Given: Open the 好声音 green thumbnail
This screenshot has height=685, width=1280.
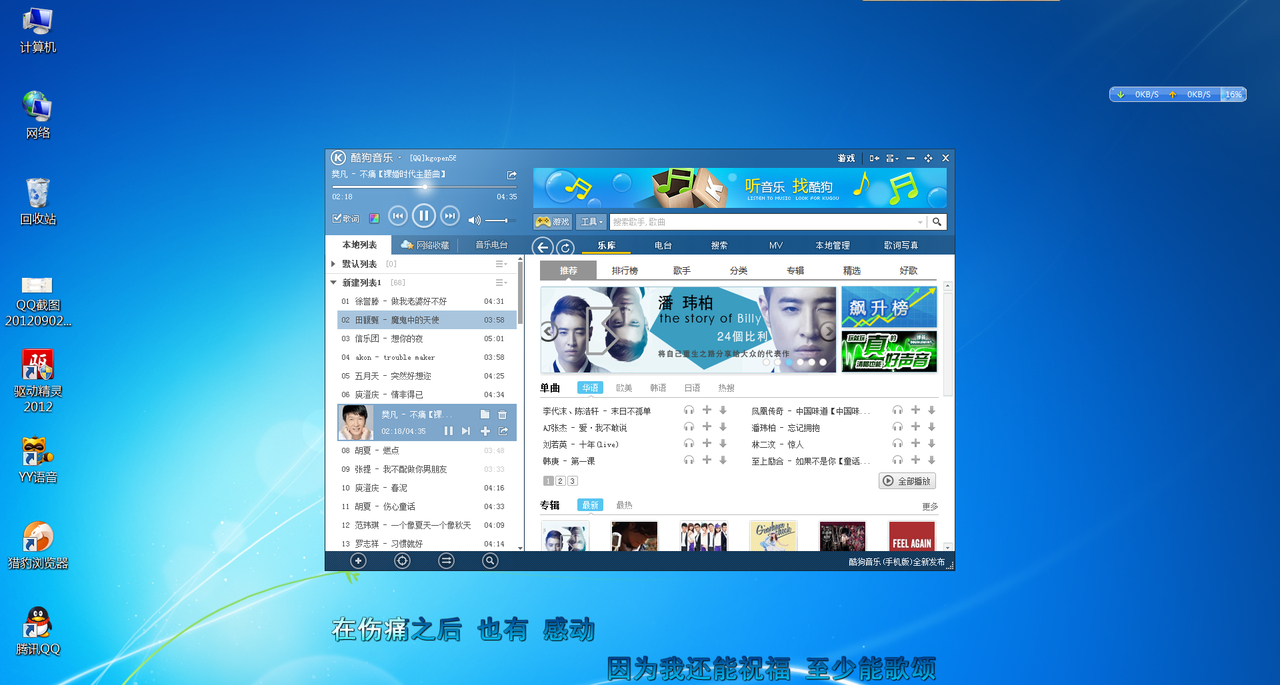Looking at the screenshot, I should pos(889,351).
